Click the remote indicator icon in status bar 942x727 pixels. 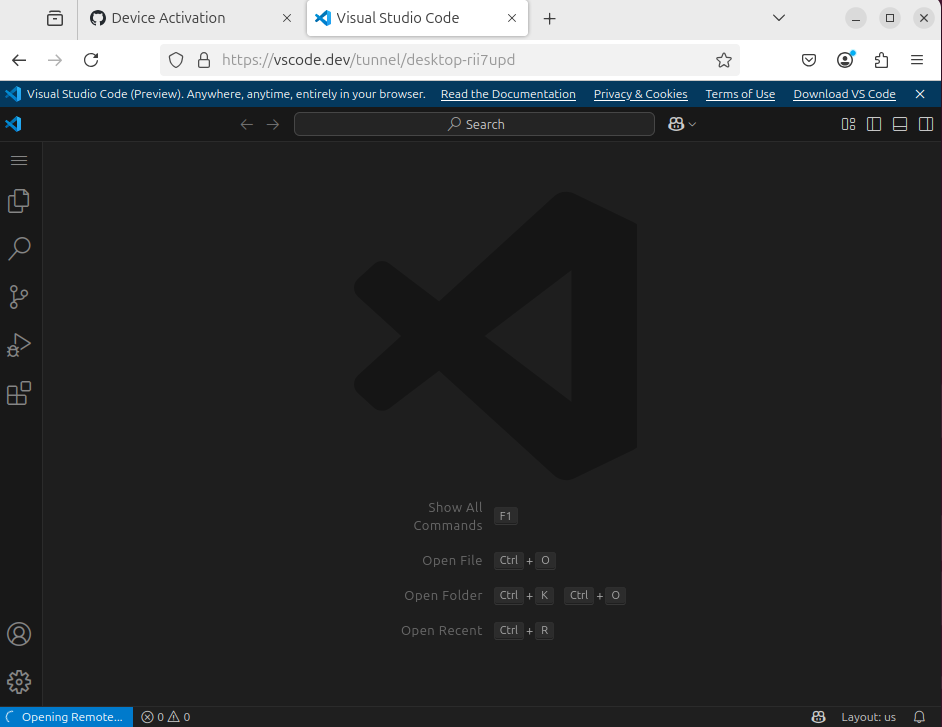[818, 716]
